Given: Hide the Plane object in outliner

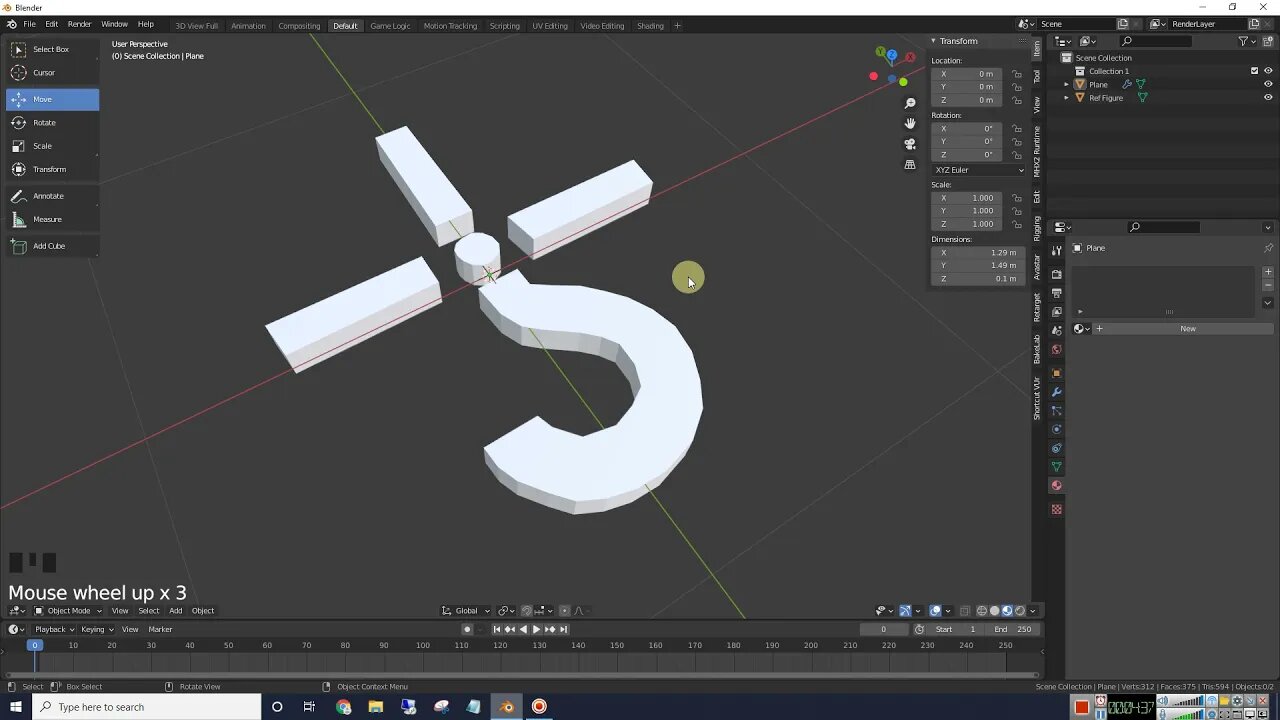Looking at the screenshot, I should coord(1268,84).
